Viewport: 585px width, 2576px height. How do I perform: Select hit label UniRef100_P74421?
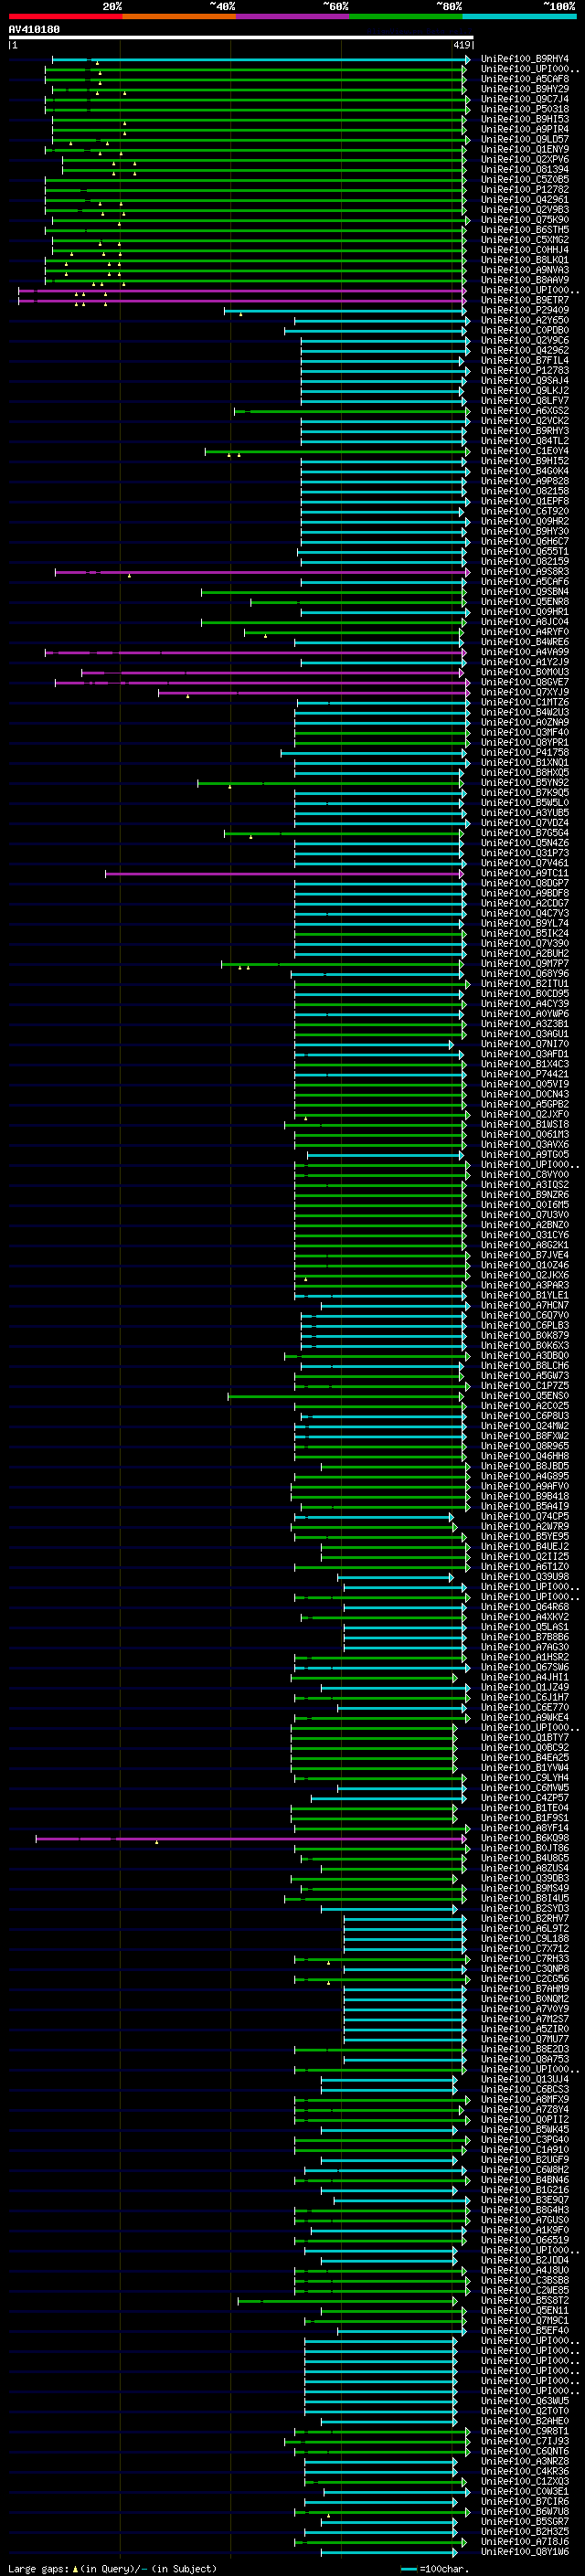pyautogui.click(x=525, y=1074)
